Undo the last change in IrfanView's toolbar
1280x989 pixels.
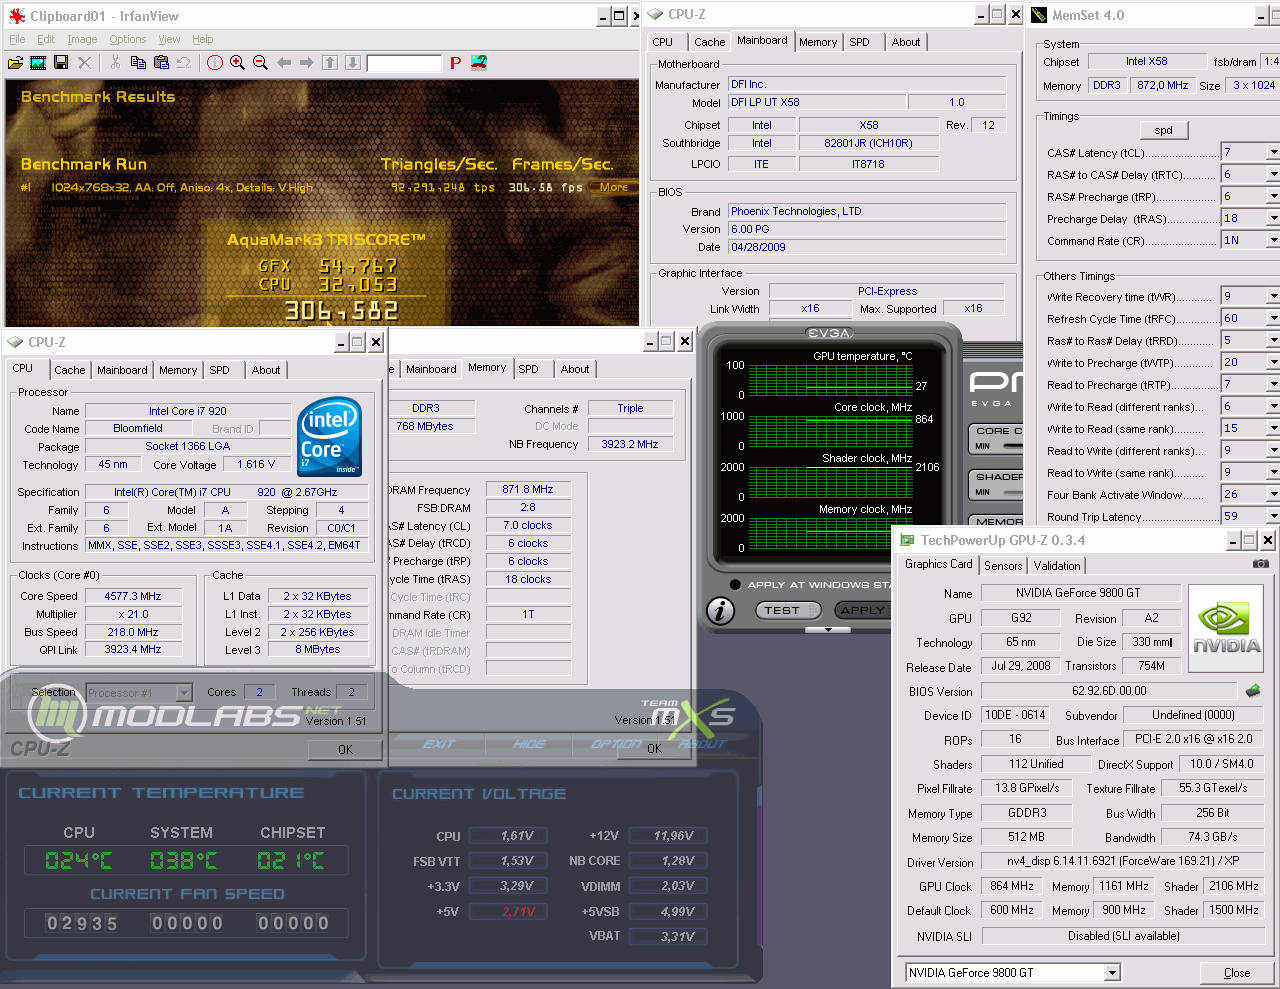(x=183, y=63)
